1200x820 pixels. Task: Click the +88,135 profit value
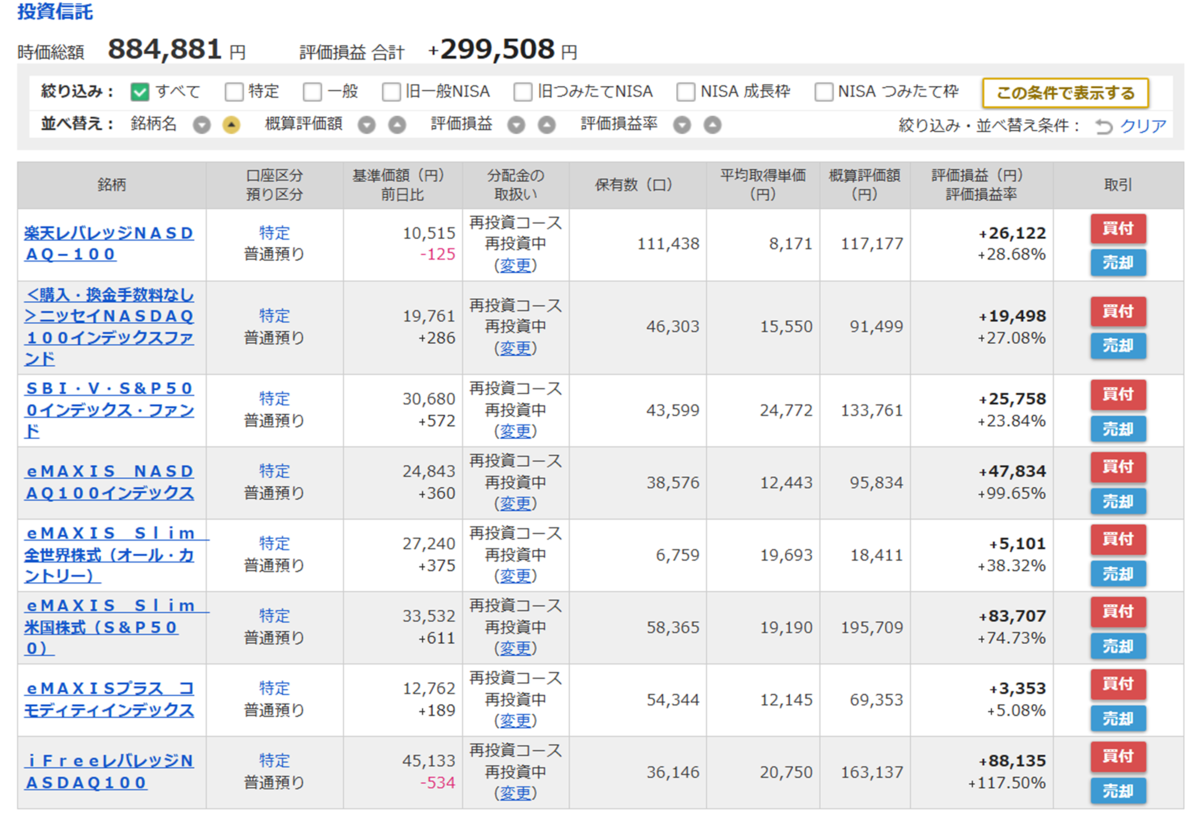pyautogui.click(x=1012, y=761)
